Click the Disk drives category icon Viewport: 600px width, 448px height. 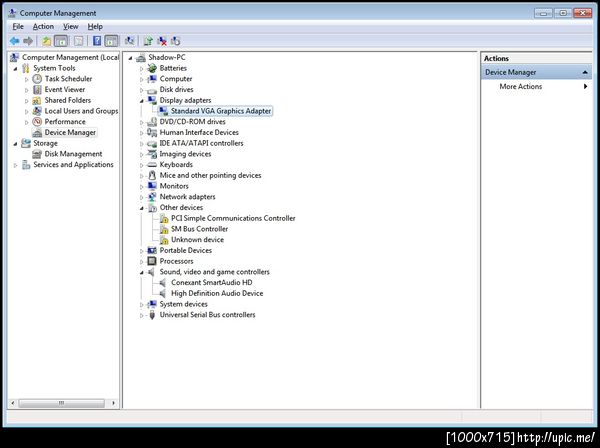click(152, 90)
